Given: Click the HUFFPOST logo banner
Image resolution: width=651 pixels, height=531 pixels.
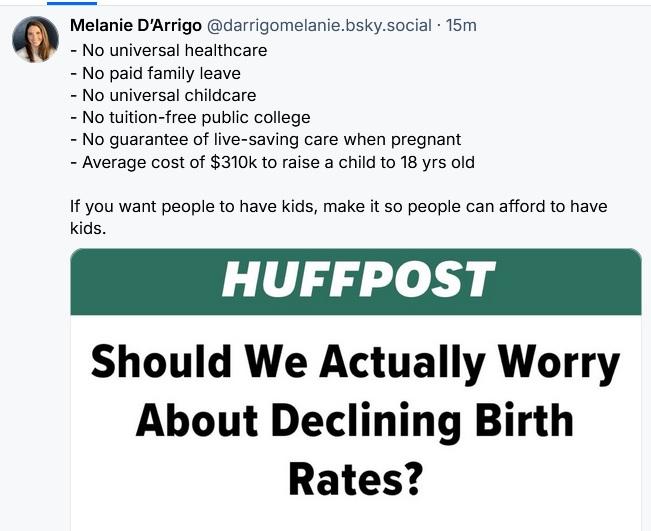Looking at the screenshot, I should point(356,282).
